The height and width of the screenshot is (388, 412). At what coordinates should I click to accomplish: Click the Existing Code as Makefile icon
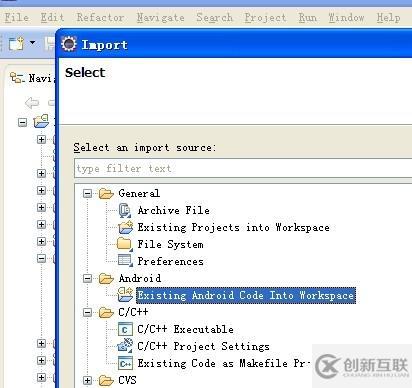coord(125,363)
